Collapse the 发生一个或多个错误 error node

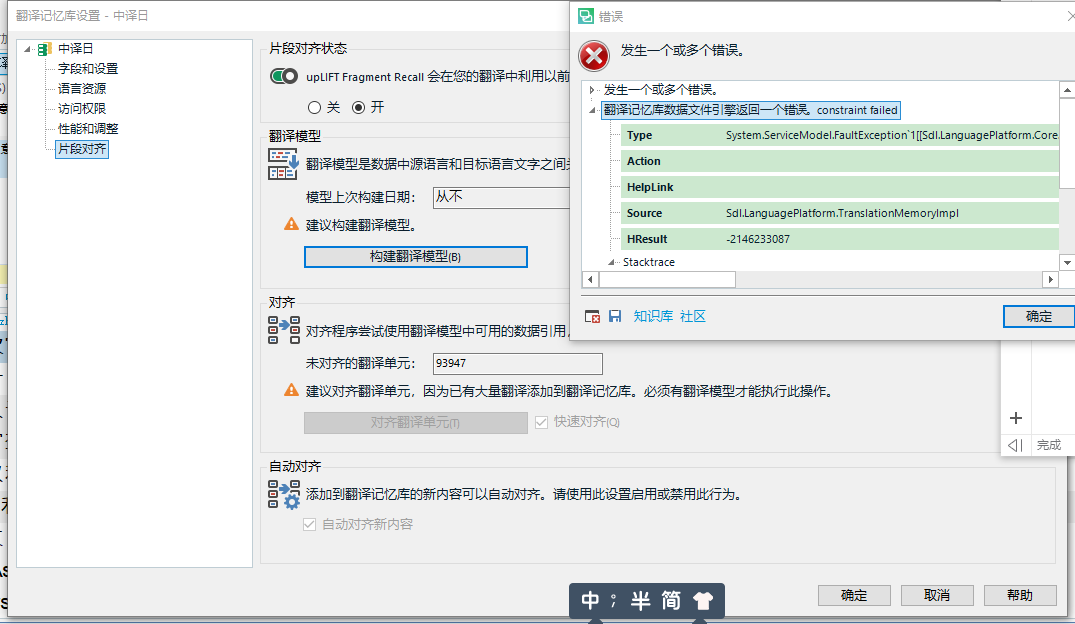tap(593, 90)
